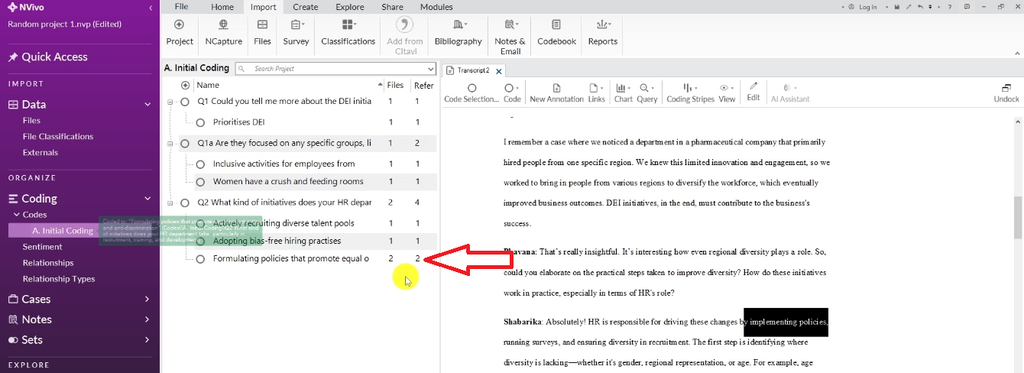The width and height of the screenshot is (1024, 373).
Task: Collapse the Q1 code tree node
Action: tap(170, 102)
